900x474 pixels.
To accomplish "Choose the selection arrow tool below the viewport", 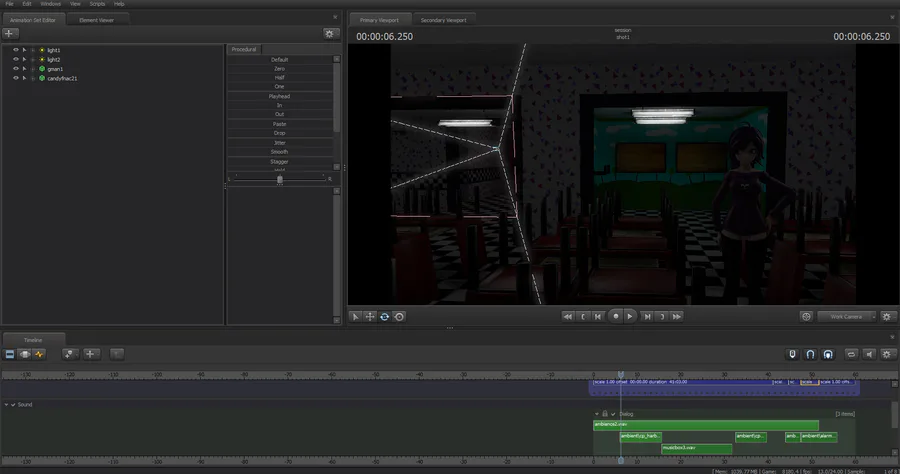I will (x=355, y=317).
